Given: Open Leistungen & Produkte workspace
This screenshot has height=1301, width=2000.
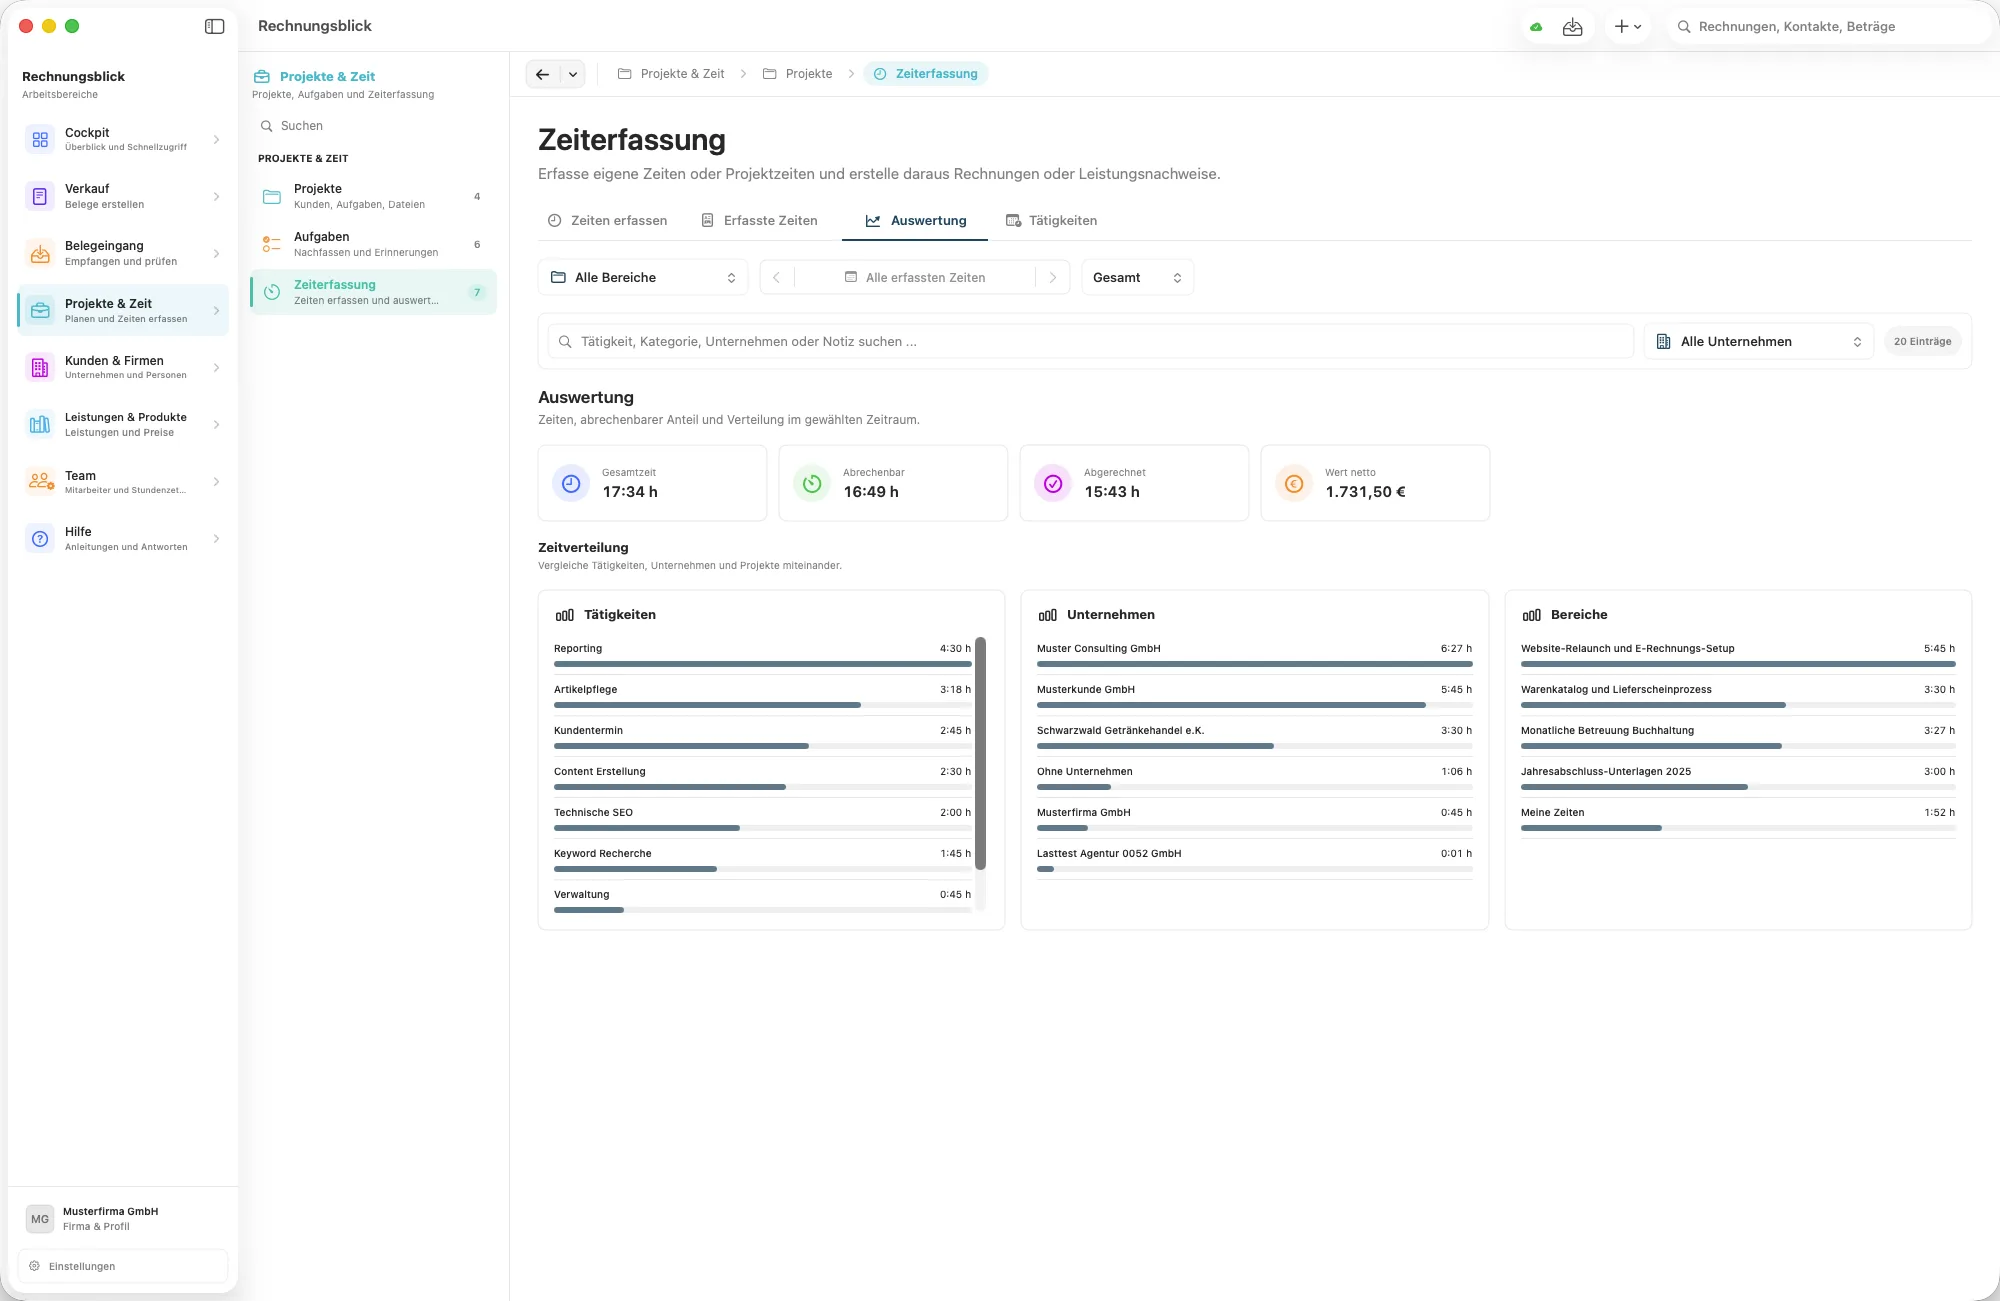Looking at the screenshot, I should (x=123, y=425).
